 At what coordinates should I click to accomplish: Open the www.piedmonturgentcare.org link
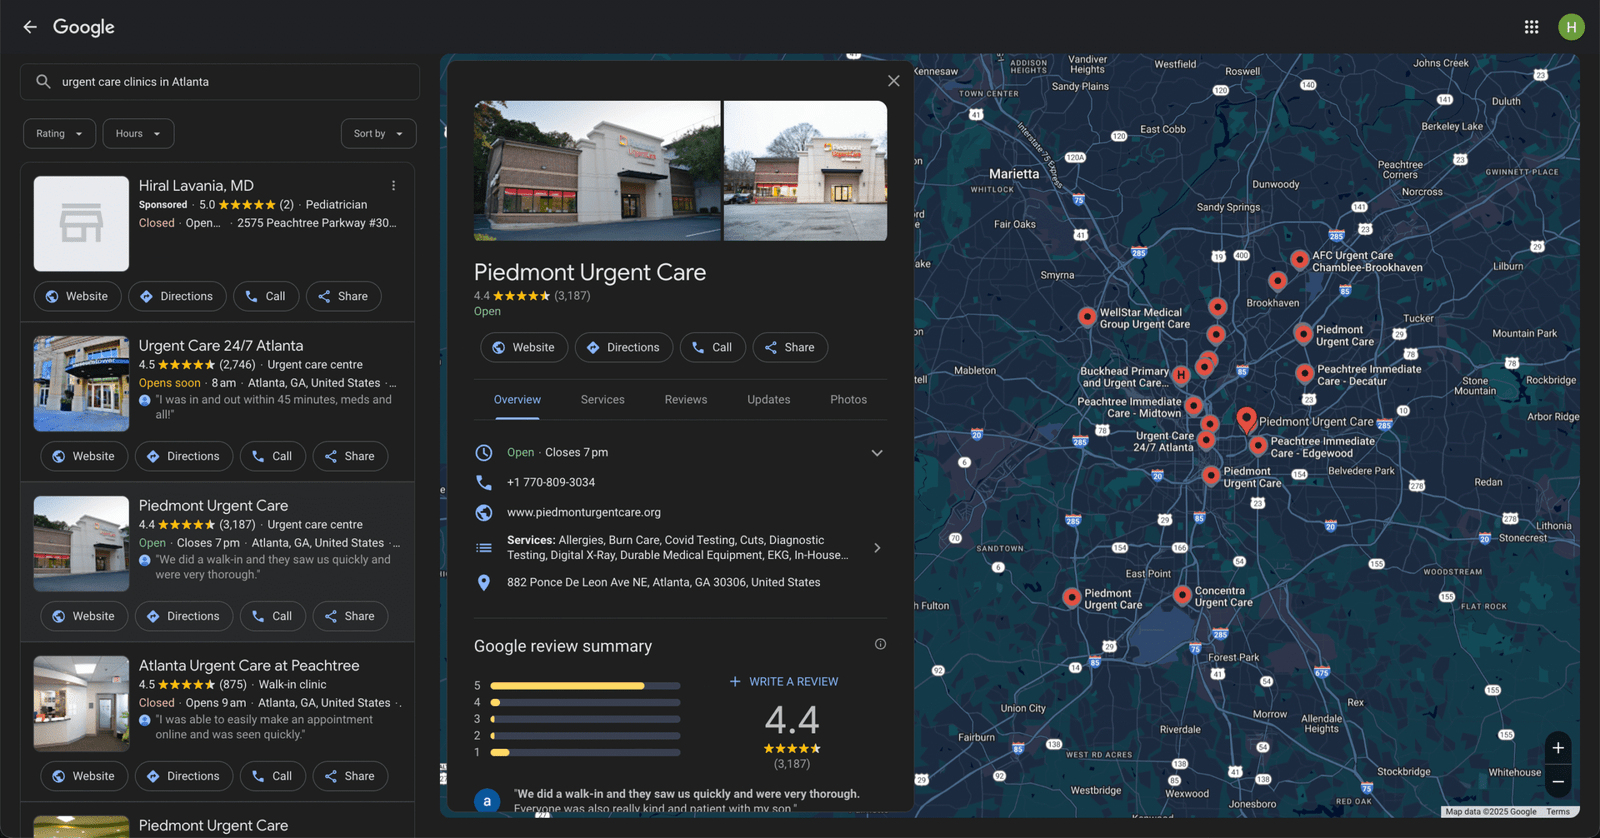point(584,512)
